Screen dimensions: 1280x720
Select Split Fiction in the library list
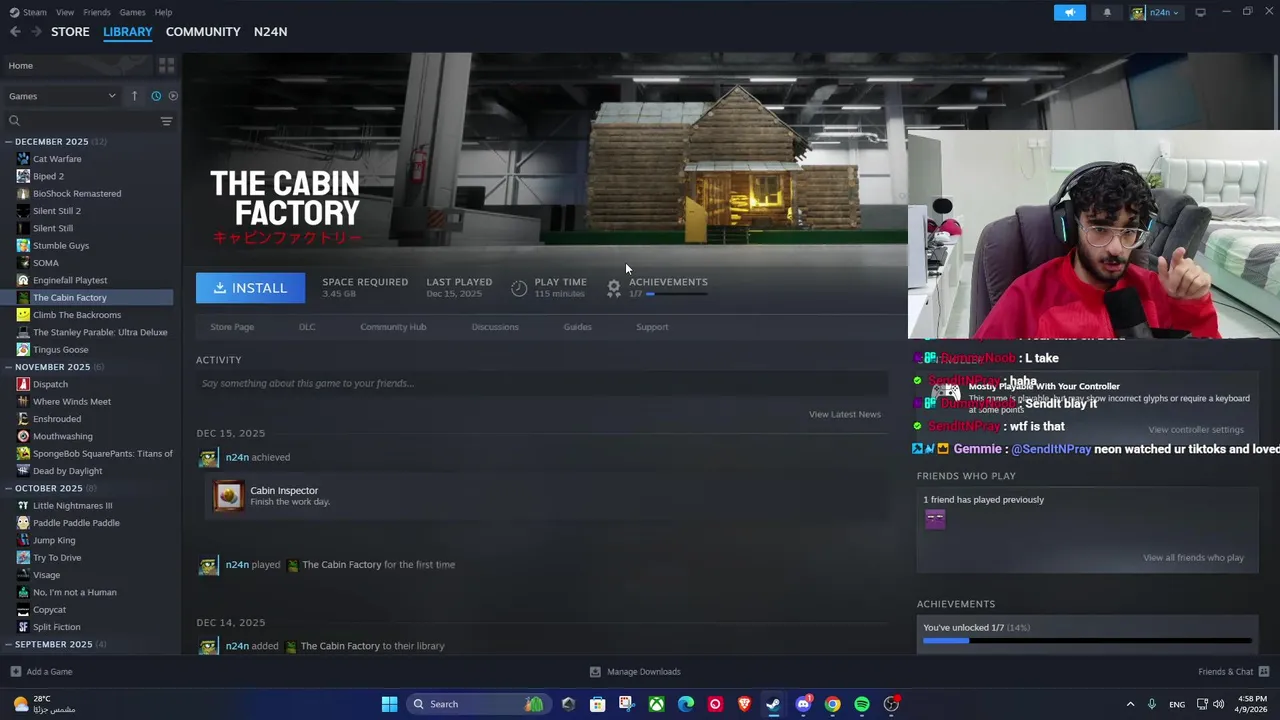click(x=56, y=627)
